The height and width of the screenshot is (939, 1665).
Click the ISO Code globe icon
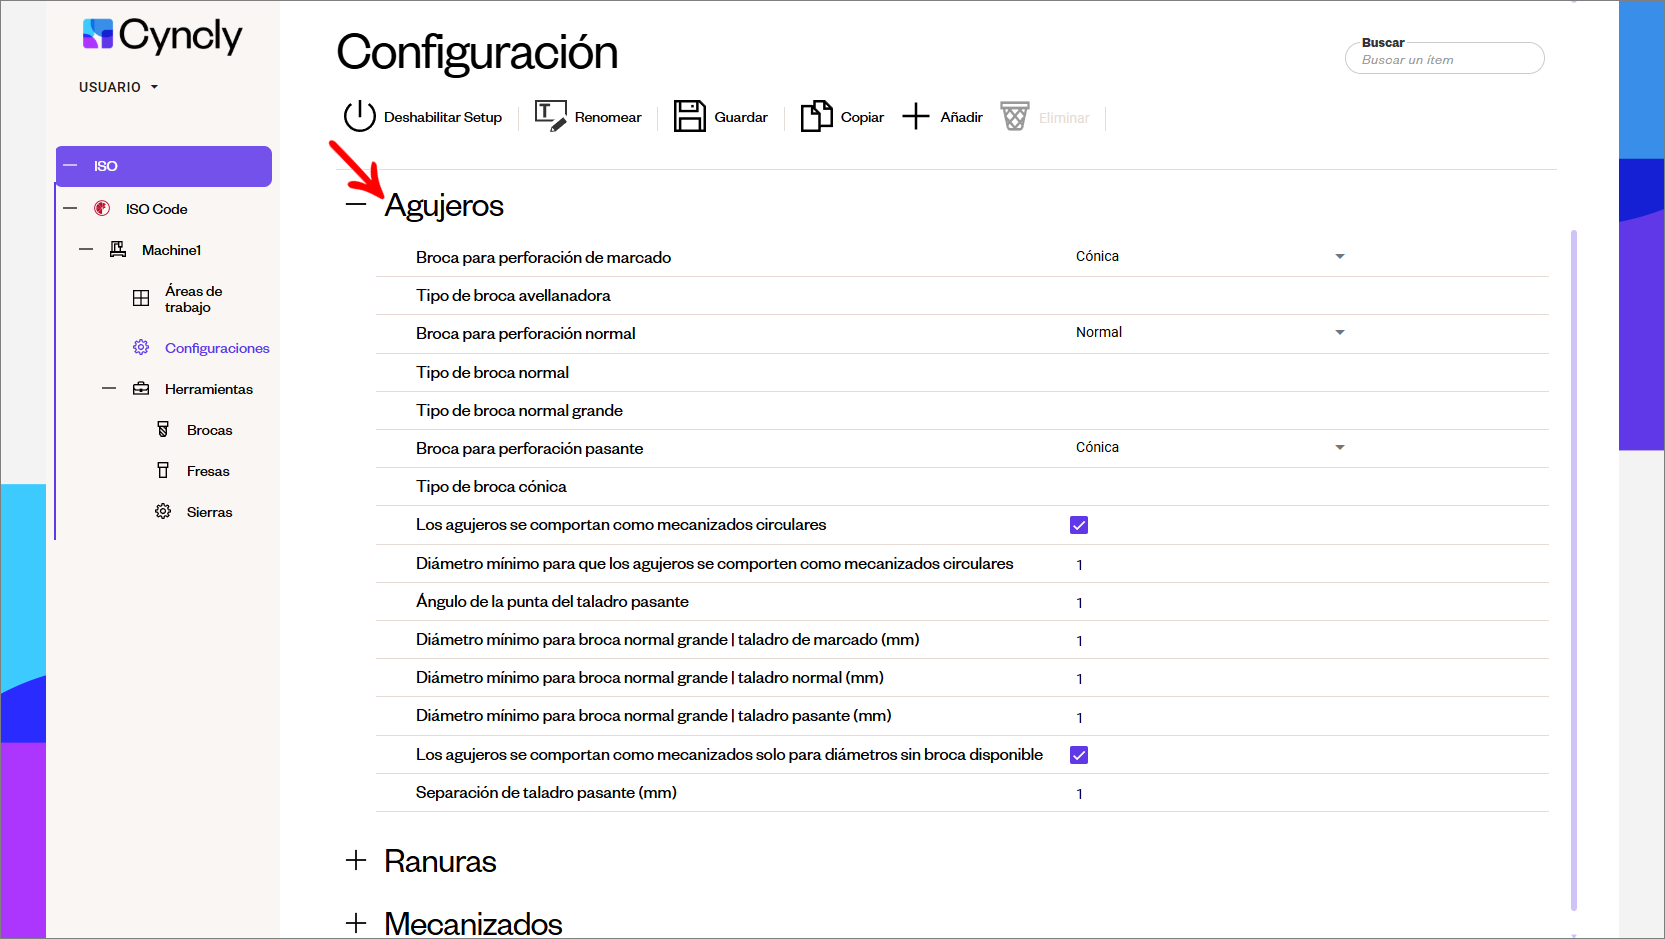pyautogui.click(x=102, y=208)
